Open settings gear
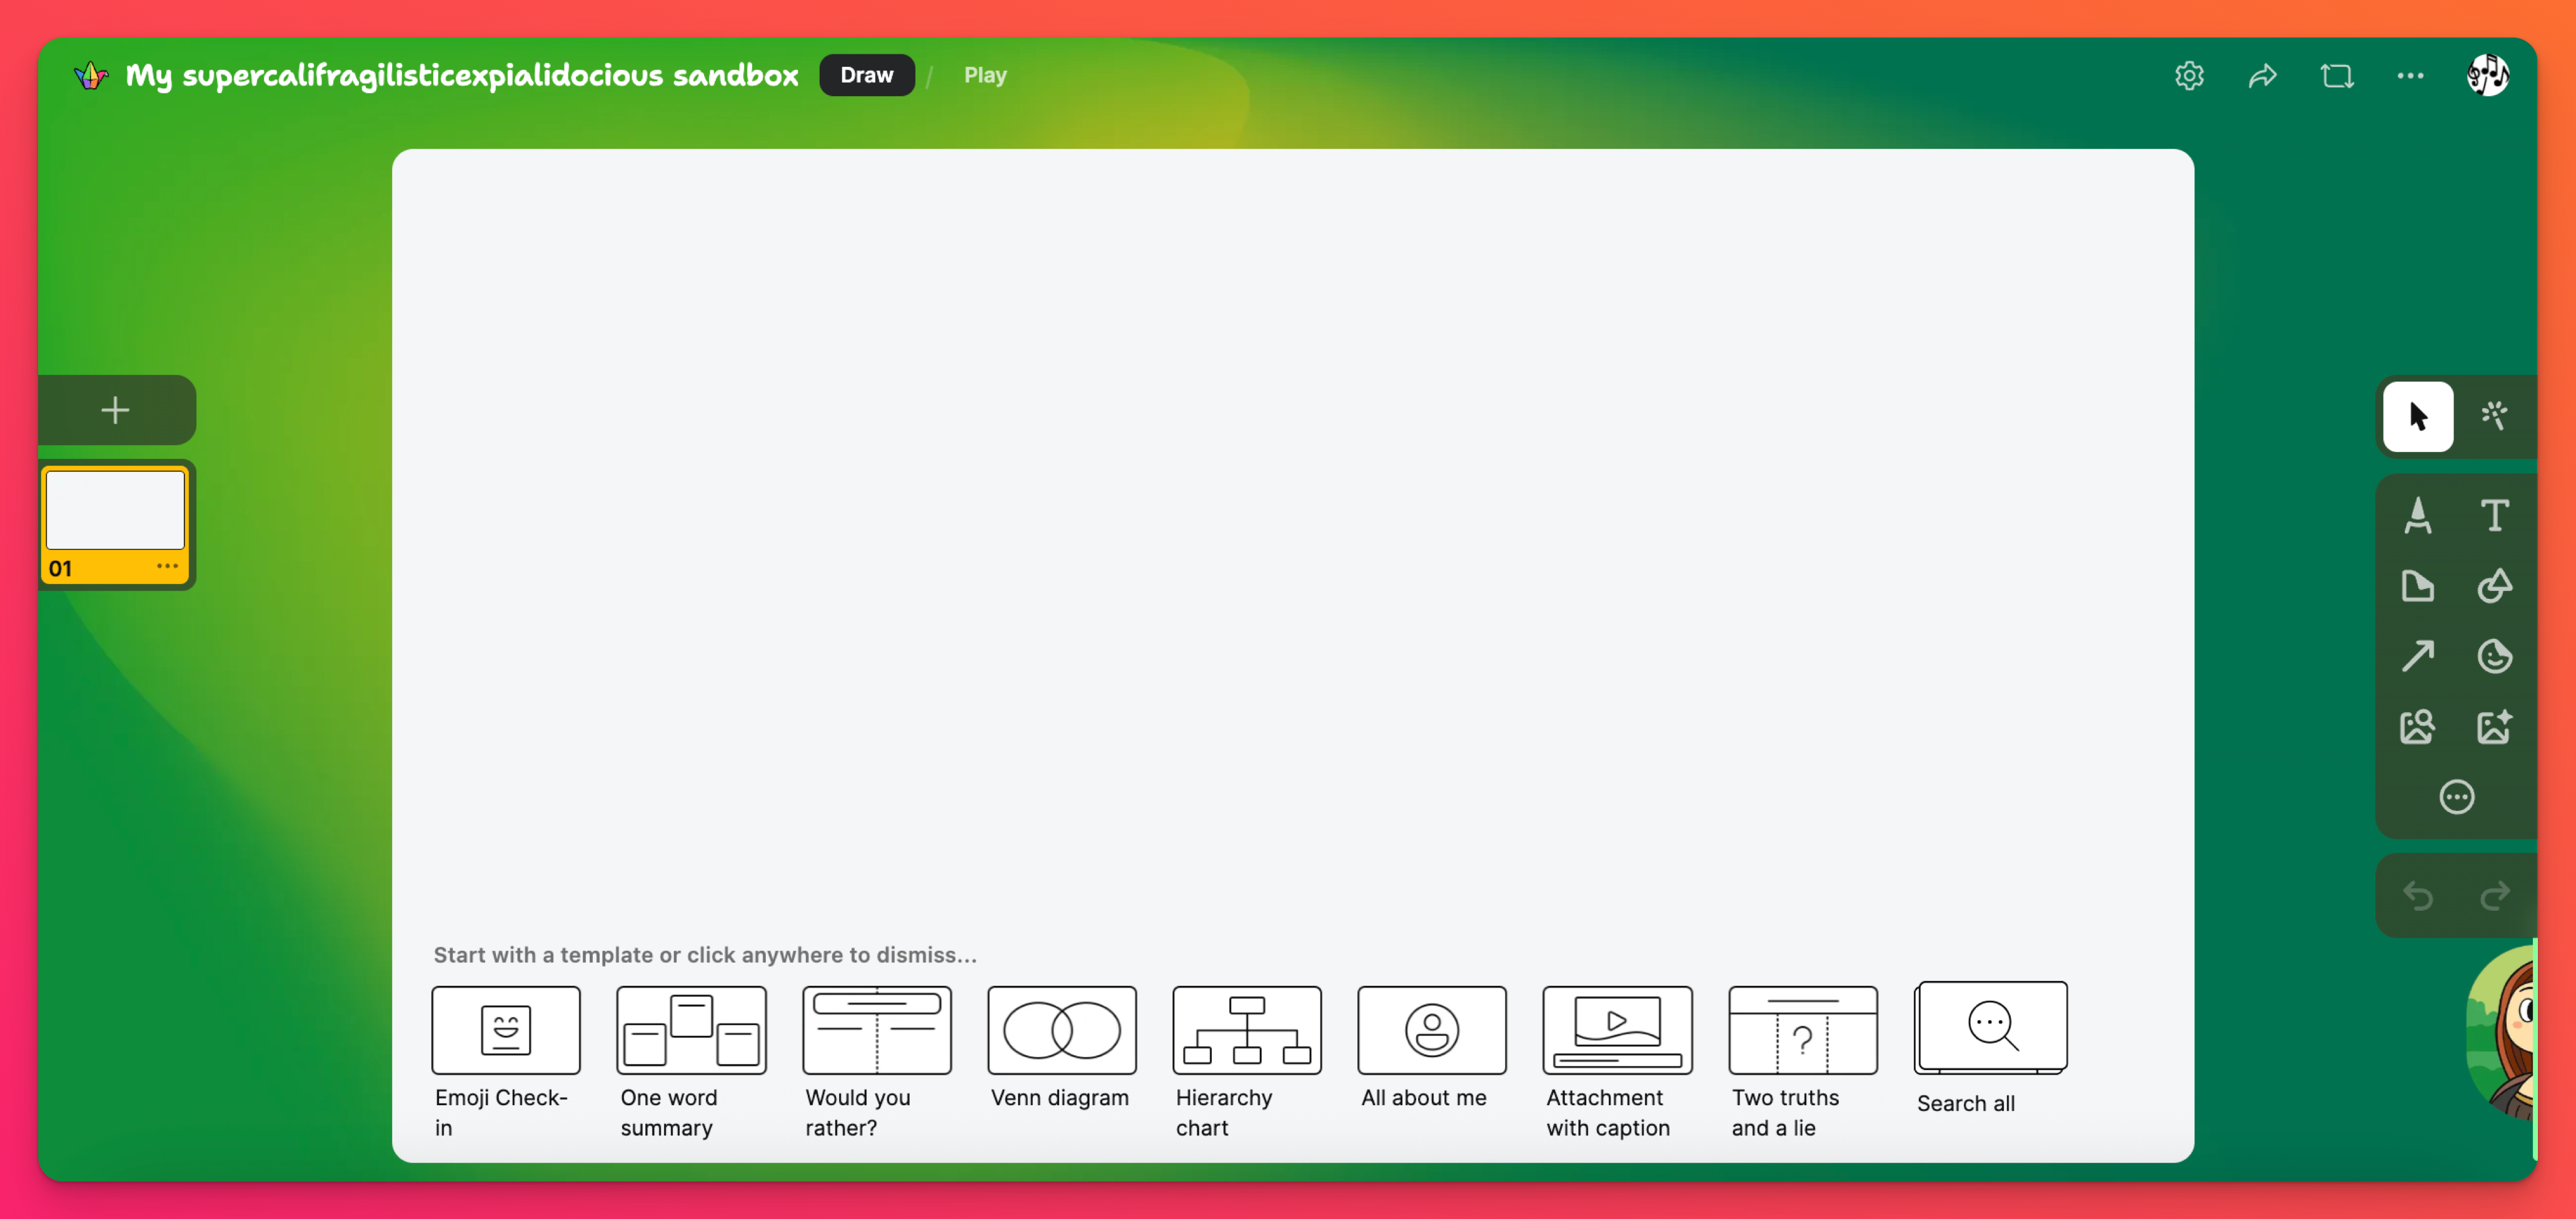 2189,76
